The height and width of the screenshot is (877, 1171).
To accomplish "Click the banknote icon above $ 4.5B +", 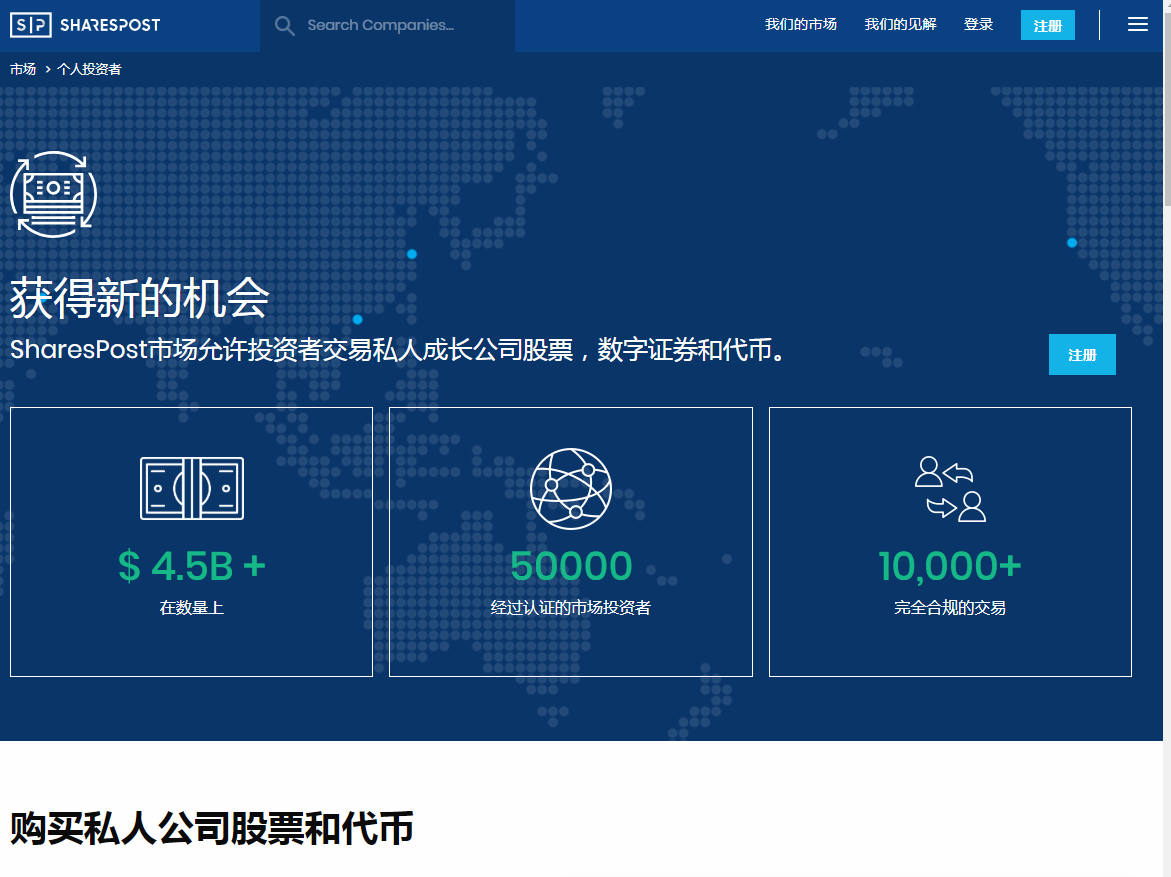I will pyautogui.click(x=192, y=489).
